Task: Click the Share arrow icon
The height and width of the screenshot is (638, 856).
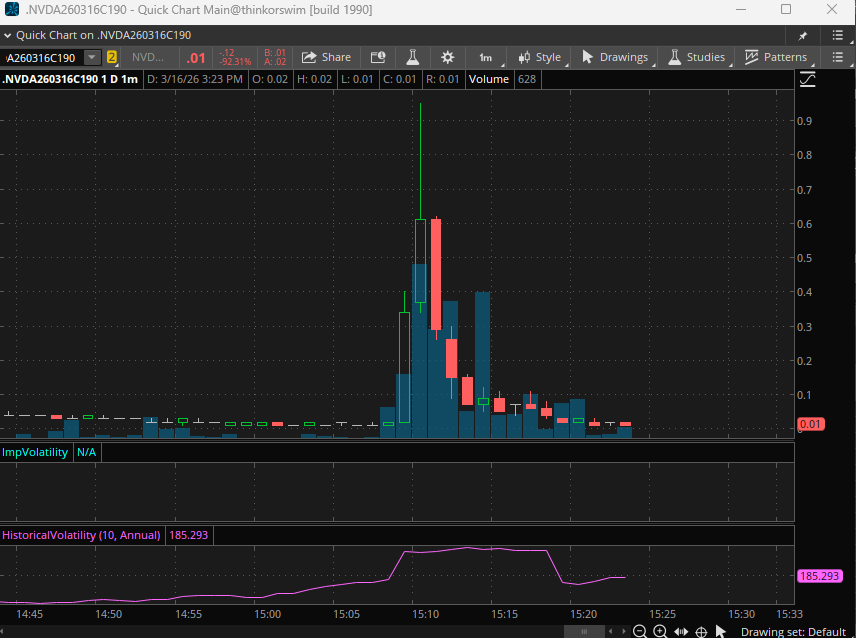Action: (x=309, y=57)
